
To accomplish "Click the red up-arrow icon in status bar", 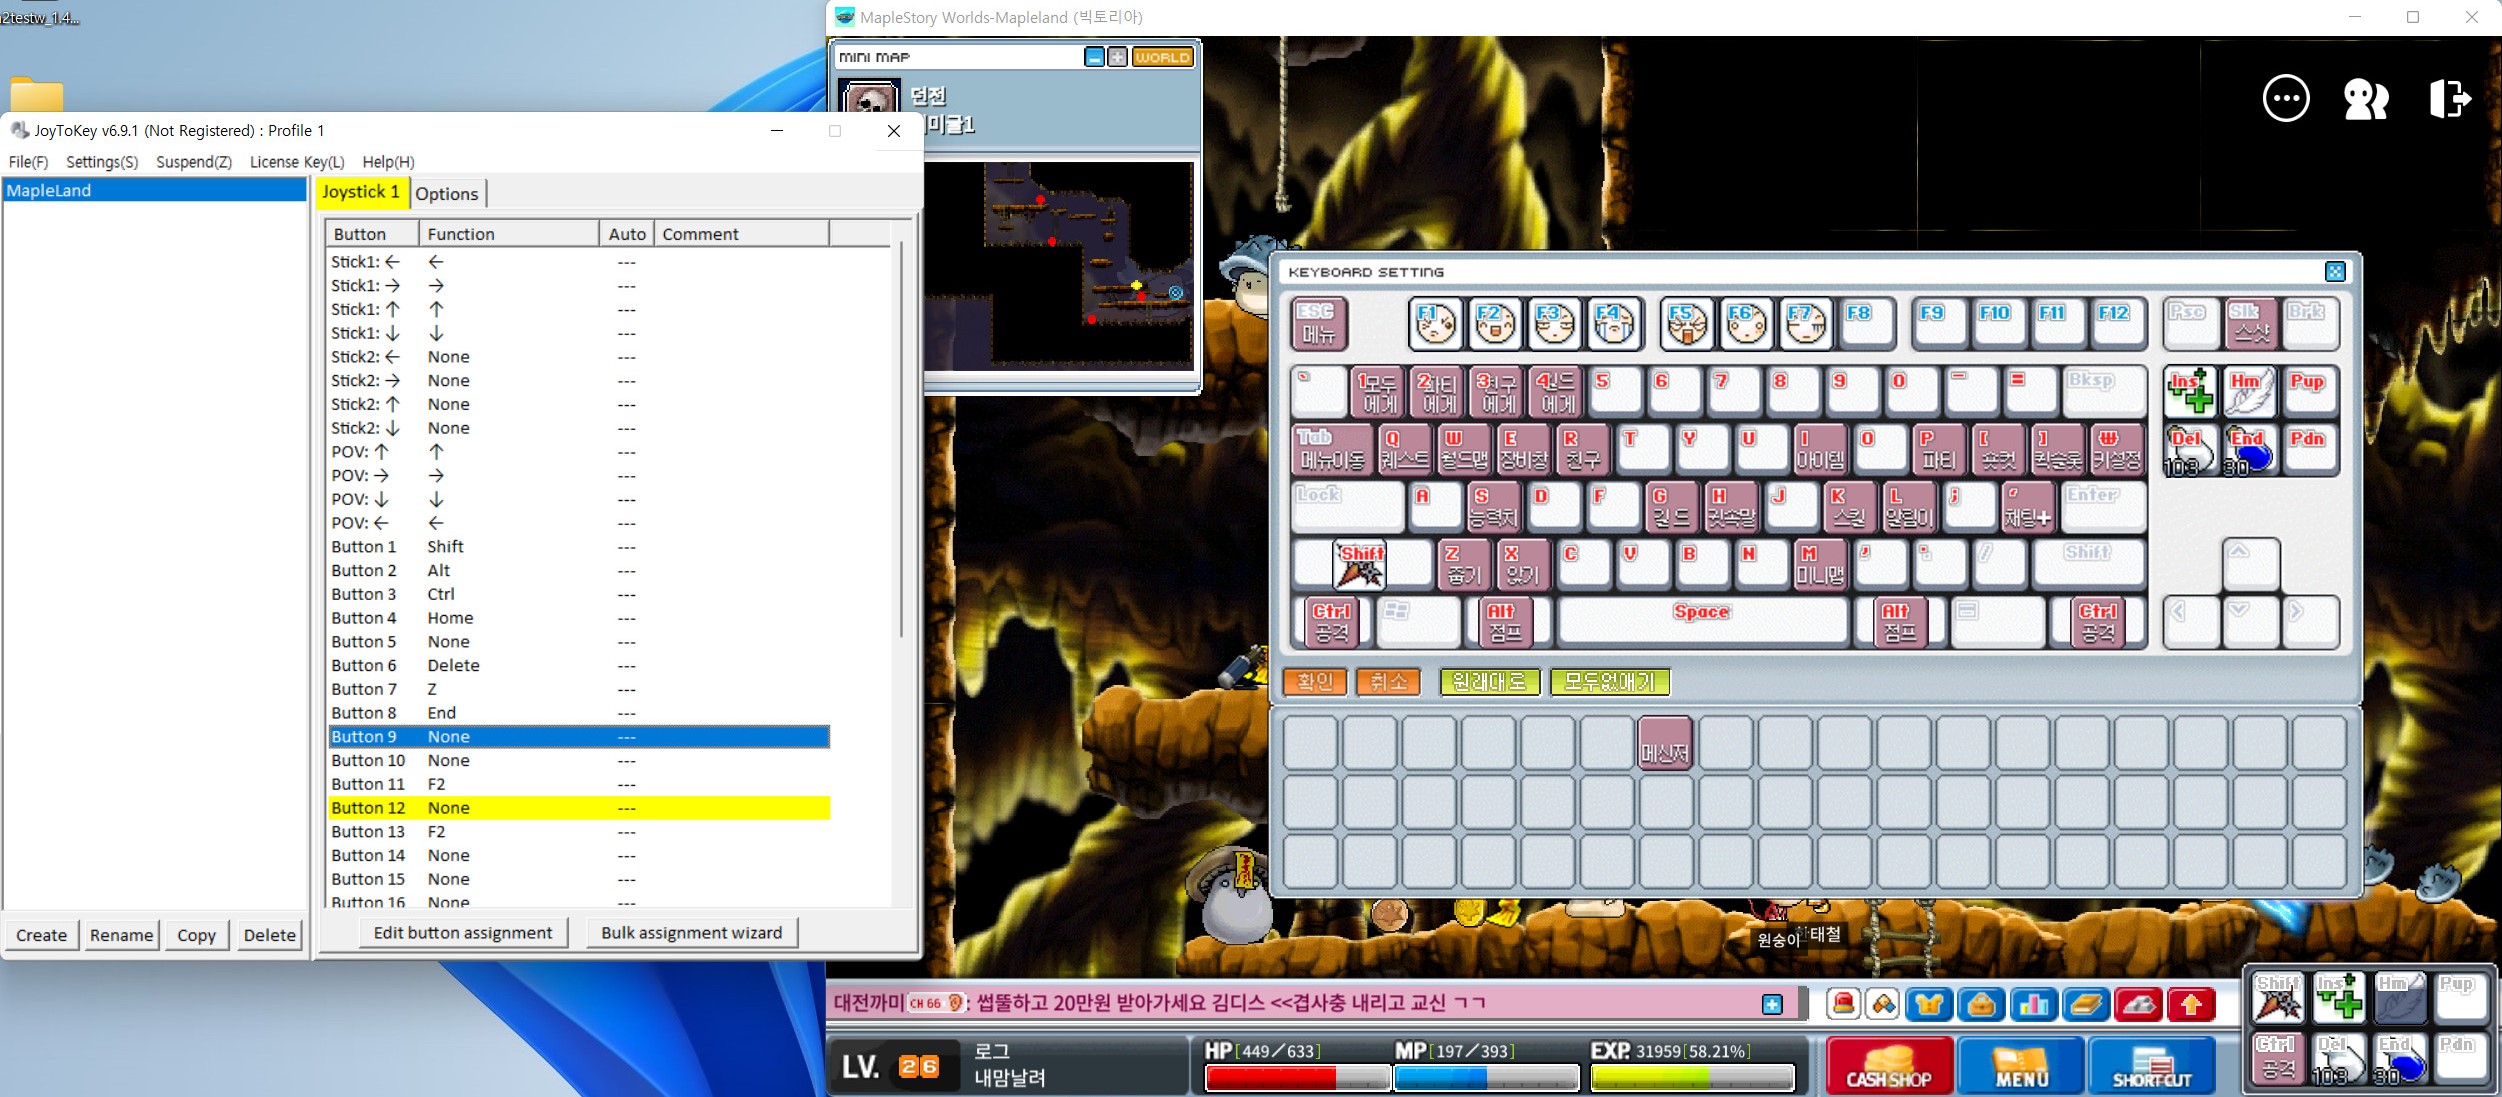I will [x=2191, y=1004].
